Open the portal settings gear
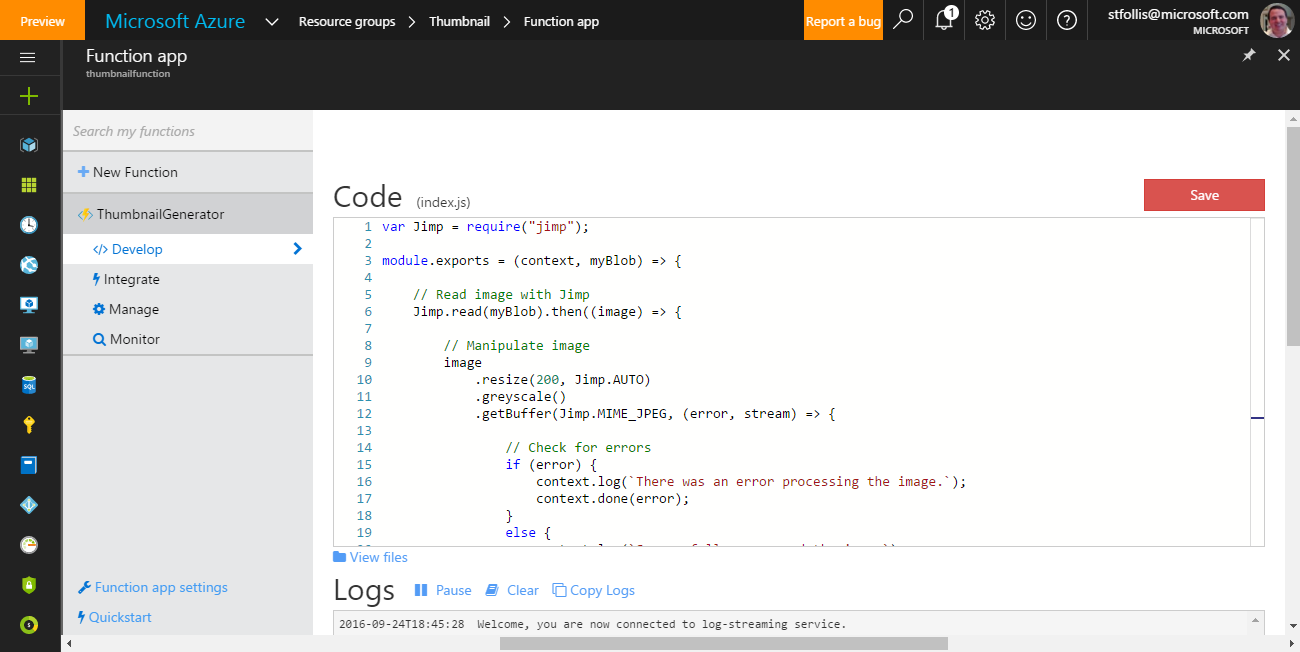Image resolution: width=1300 pixels, height=652 pixels. tap(985, 20)
